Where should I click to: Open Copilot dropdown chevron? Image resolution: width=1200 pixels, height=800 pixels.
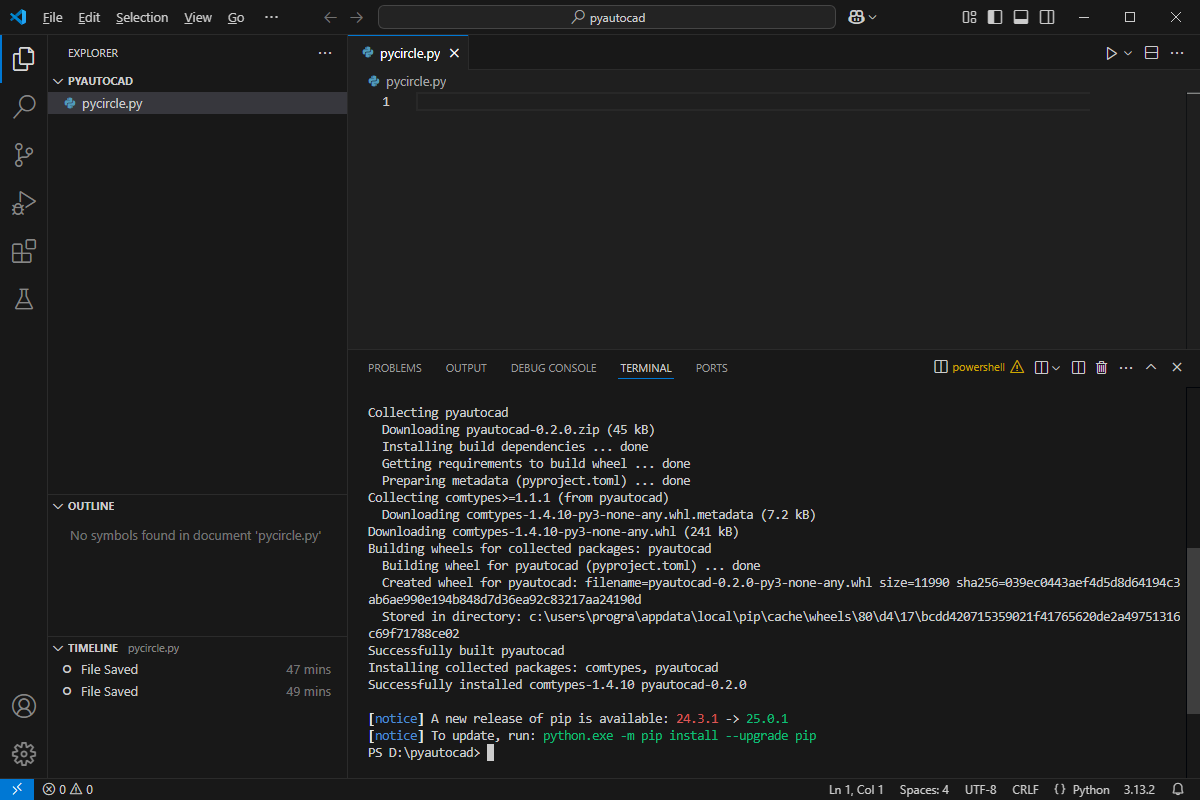tap(873, 17)
